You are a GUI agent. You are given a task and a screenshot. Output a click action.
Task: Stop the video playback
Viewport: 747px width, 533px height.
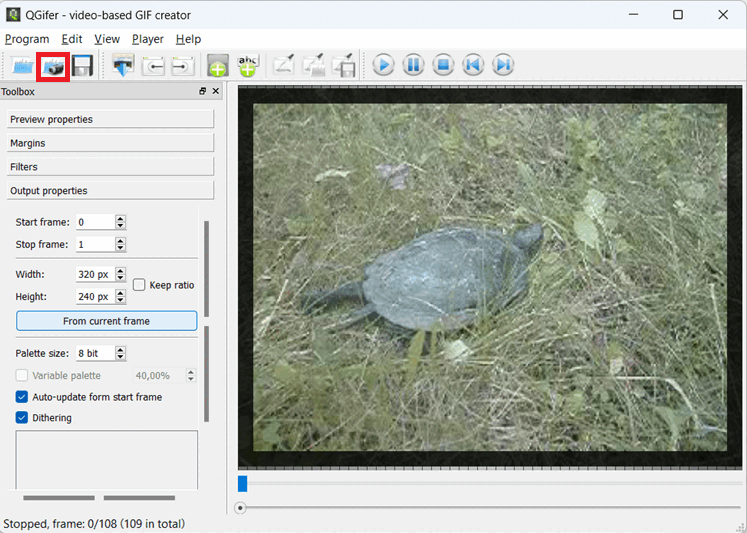pyautogui.click(x=443, y=65)
